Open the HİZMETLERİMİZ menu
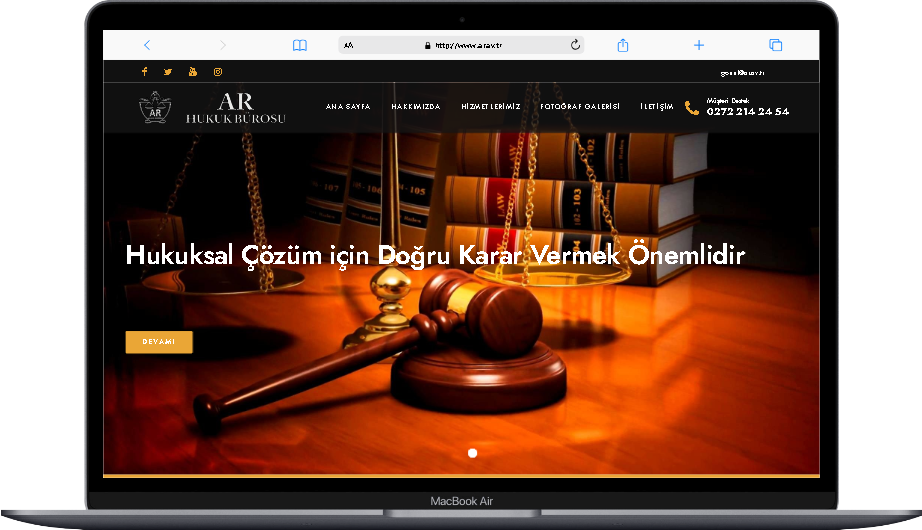The height and width of the screenshot is (530, 922). pyautogui.click(x=490, y=107)
